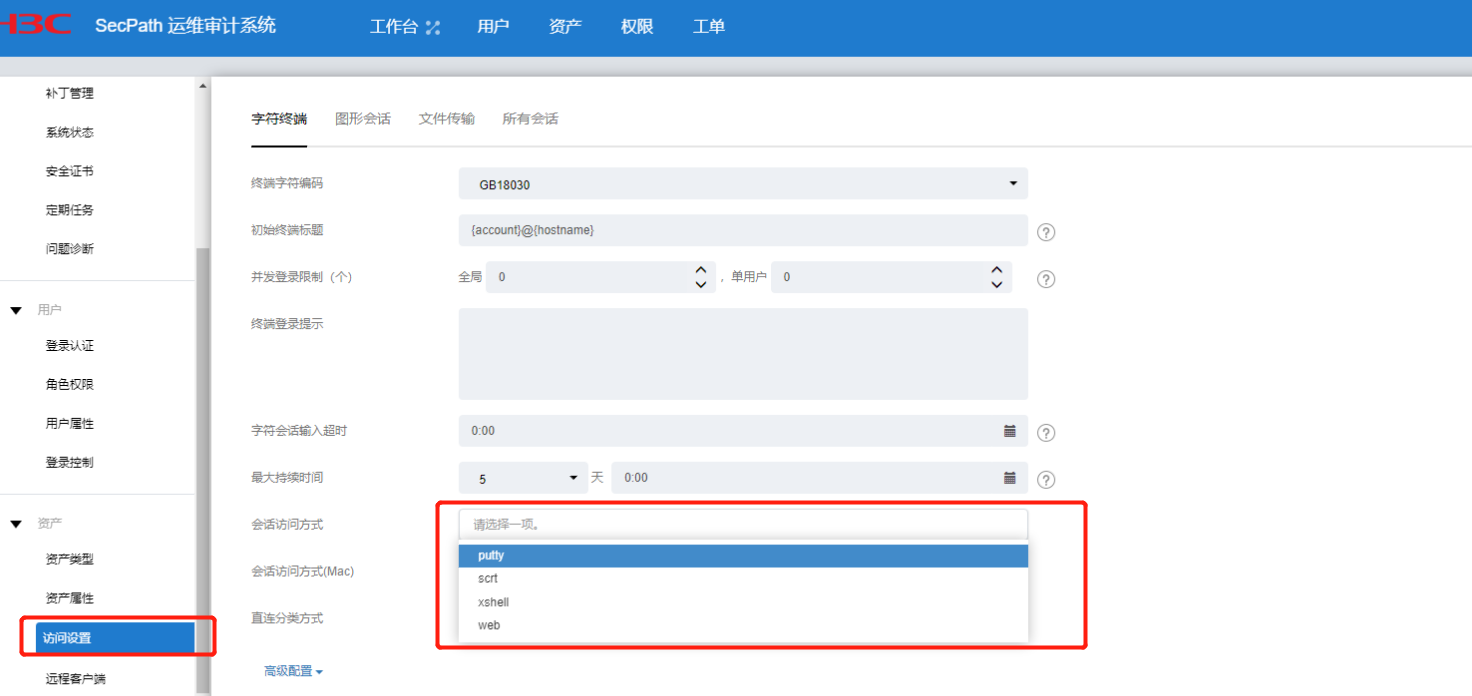1472x696 pixels.
Task: Choose putty from the list
Action: tap(743, 556)
